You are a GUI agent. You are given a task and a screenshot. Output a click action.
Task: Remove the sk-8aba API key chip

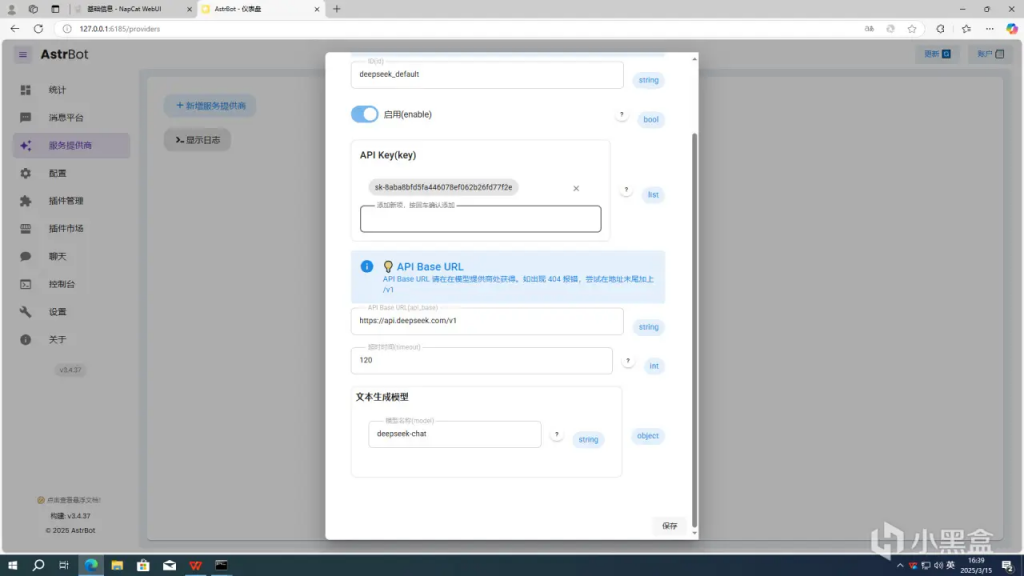576,189
